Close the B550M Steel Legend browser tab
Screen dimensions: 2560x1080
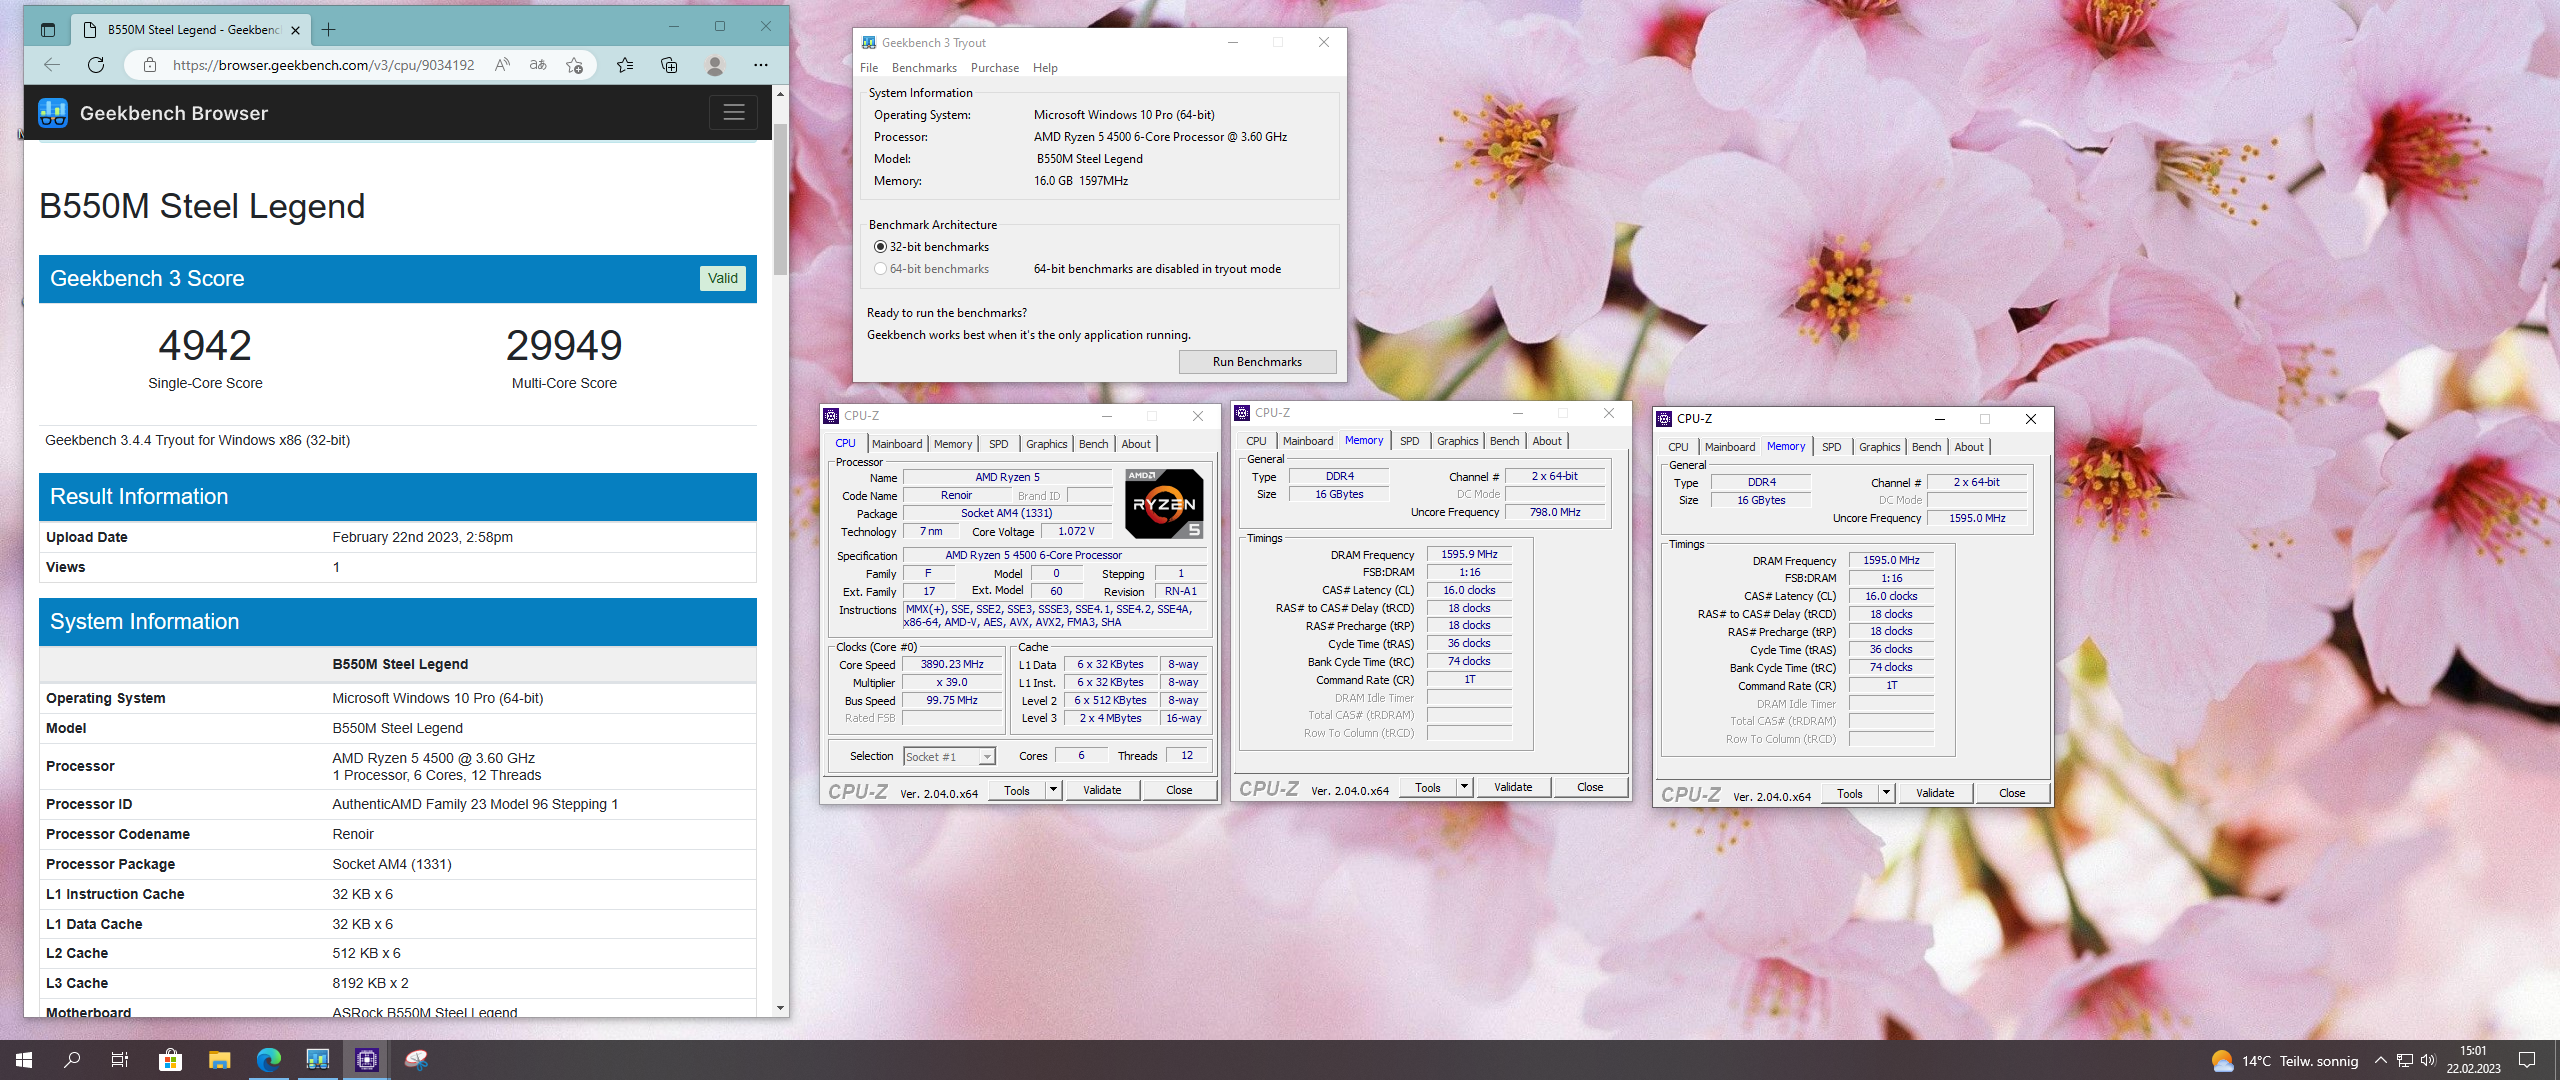click(295, 30)
